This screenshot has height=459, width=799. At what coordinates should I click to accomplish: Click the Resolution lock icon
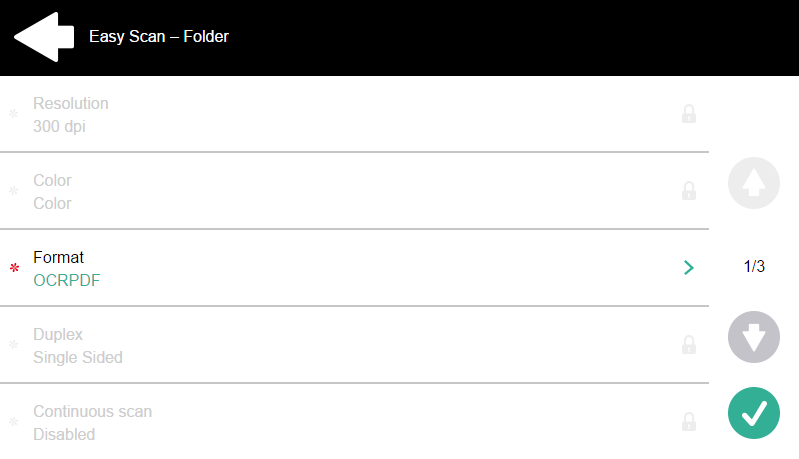(689, 114)
